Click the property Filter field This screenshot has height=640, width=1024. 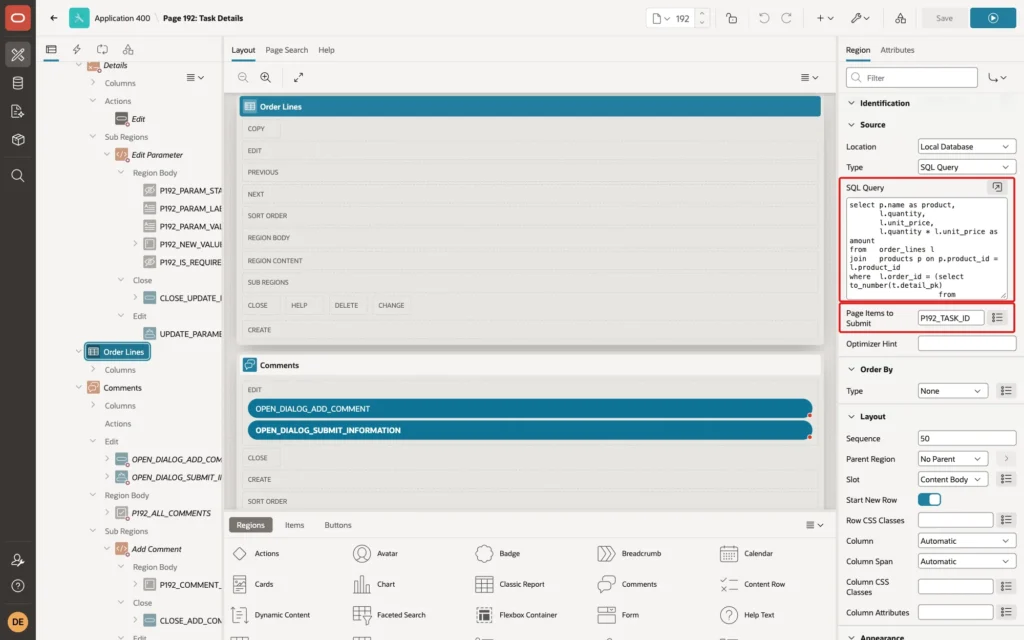(x=912, y=78)
